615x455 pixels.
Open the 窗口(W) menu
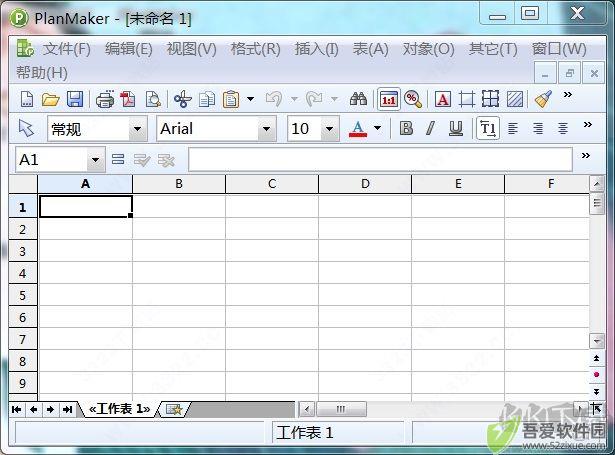559,49
